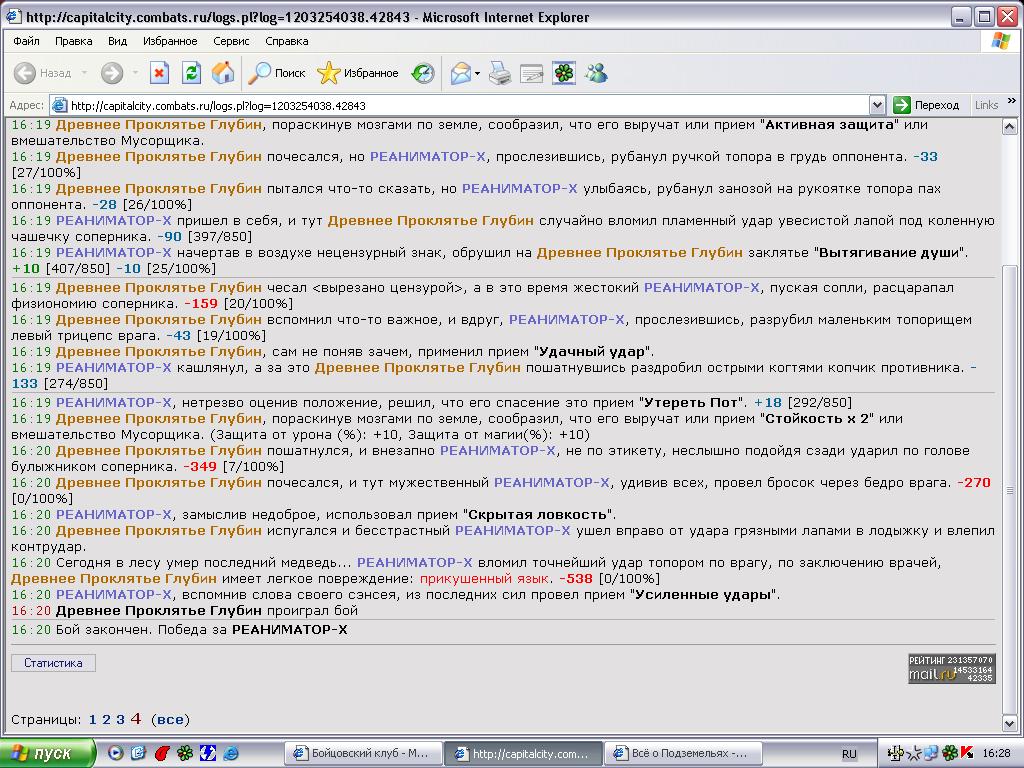Open the Справка menu
This screenshot has height=768, width=1024.
pyautogui.click(x=287, y=41)
